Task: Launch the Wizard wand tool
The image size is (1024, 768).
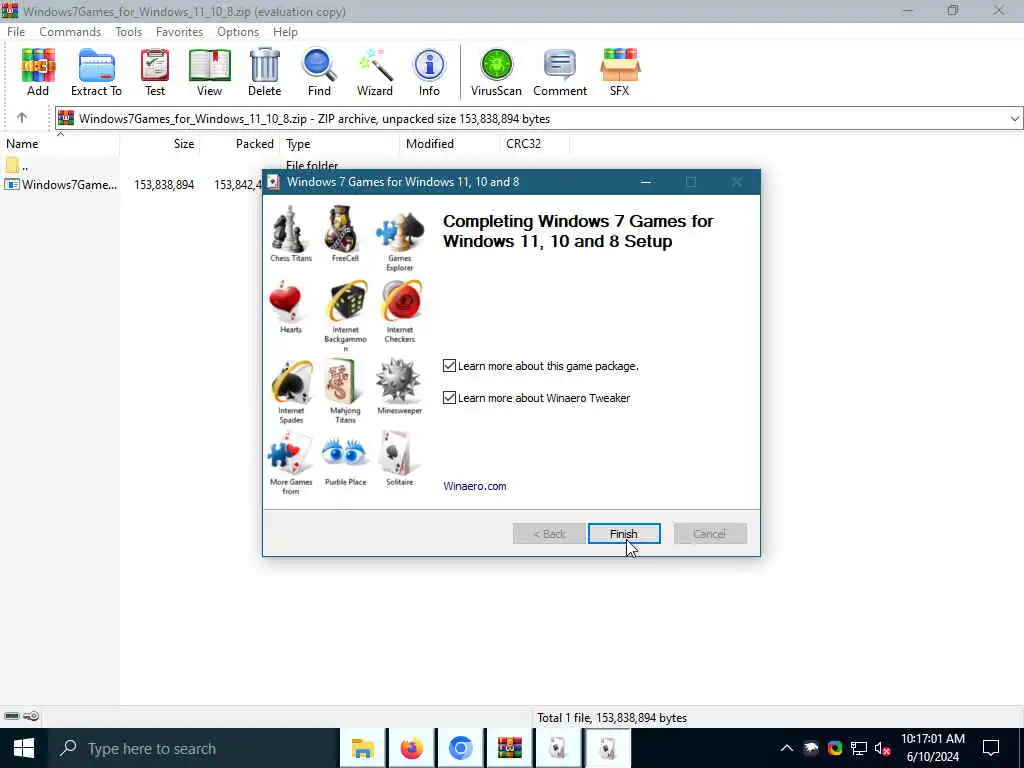Action: click(x=375, y=72)
